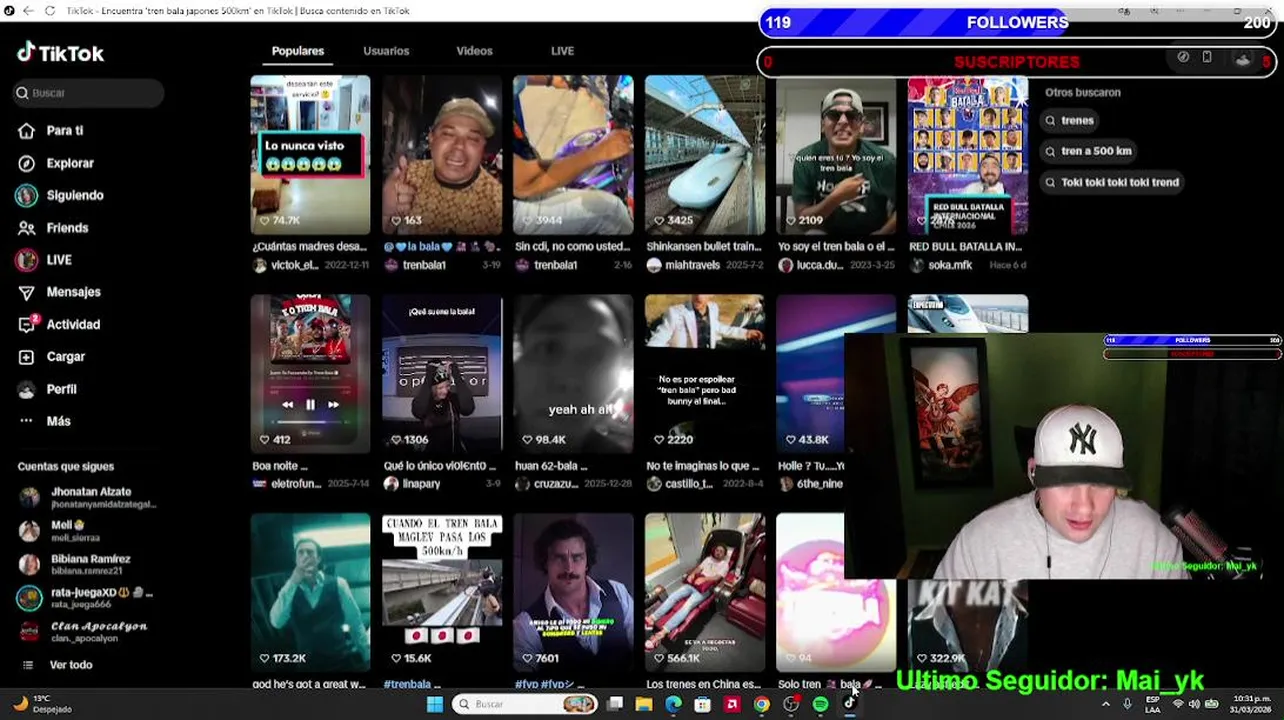This screenshot has width=1284, height=720.
Task: Open File Explorer from the taskbar
Action: tap(644, 704)
